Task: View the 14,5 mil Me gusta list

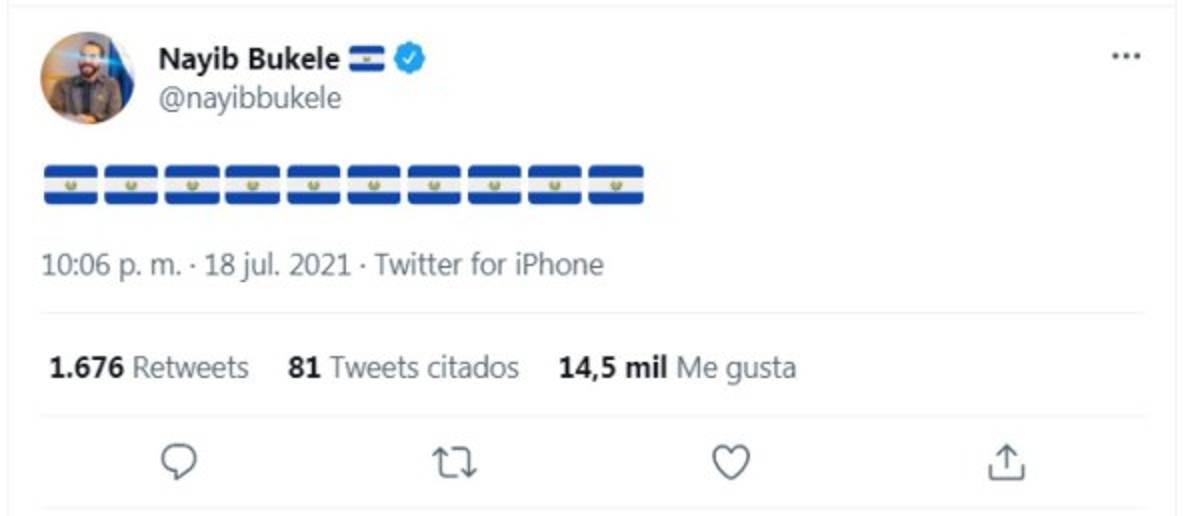Action: tap(677, 368)
